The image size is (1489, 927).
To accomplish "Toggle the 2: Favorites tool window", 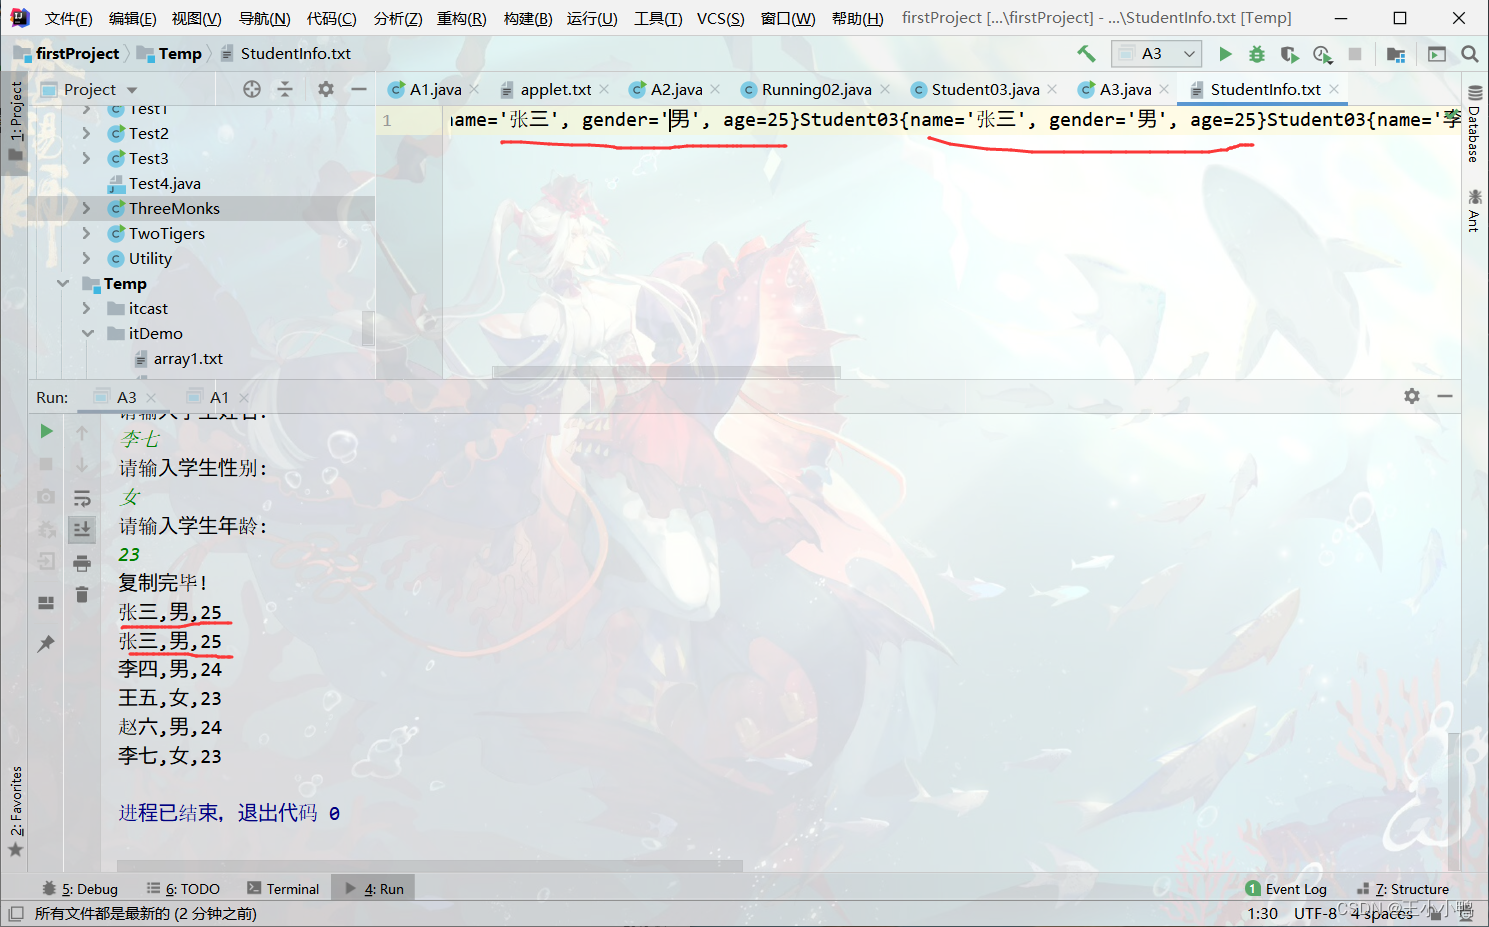I will [x=15, y=811].
